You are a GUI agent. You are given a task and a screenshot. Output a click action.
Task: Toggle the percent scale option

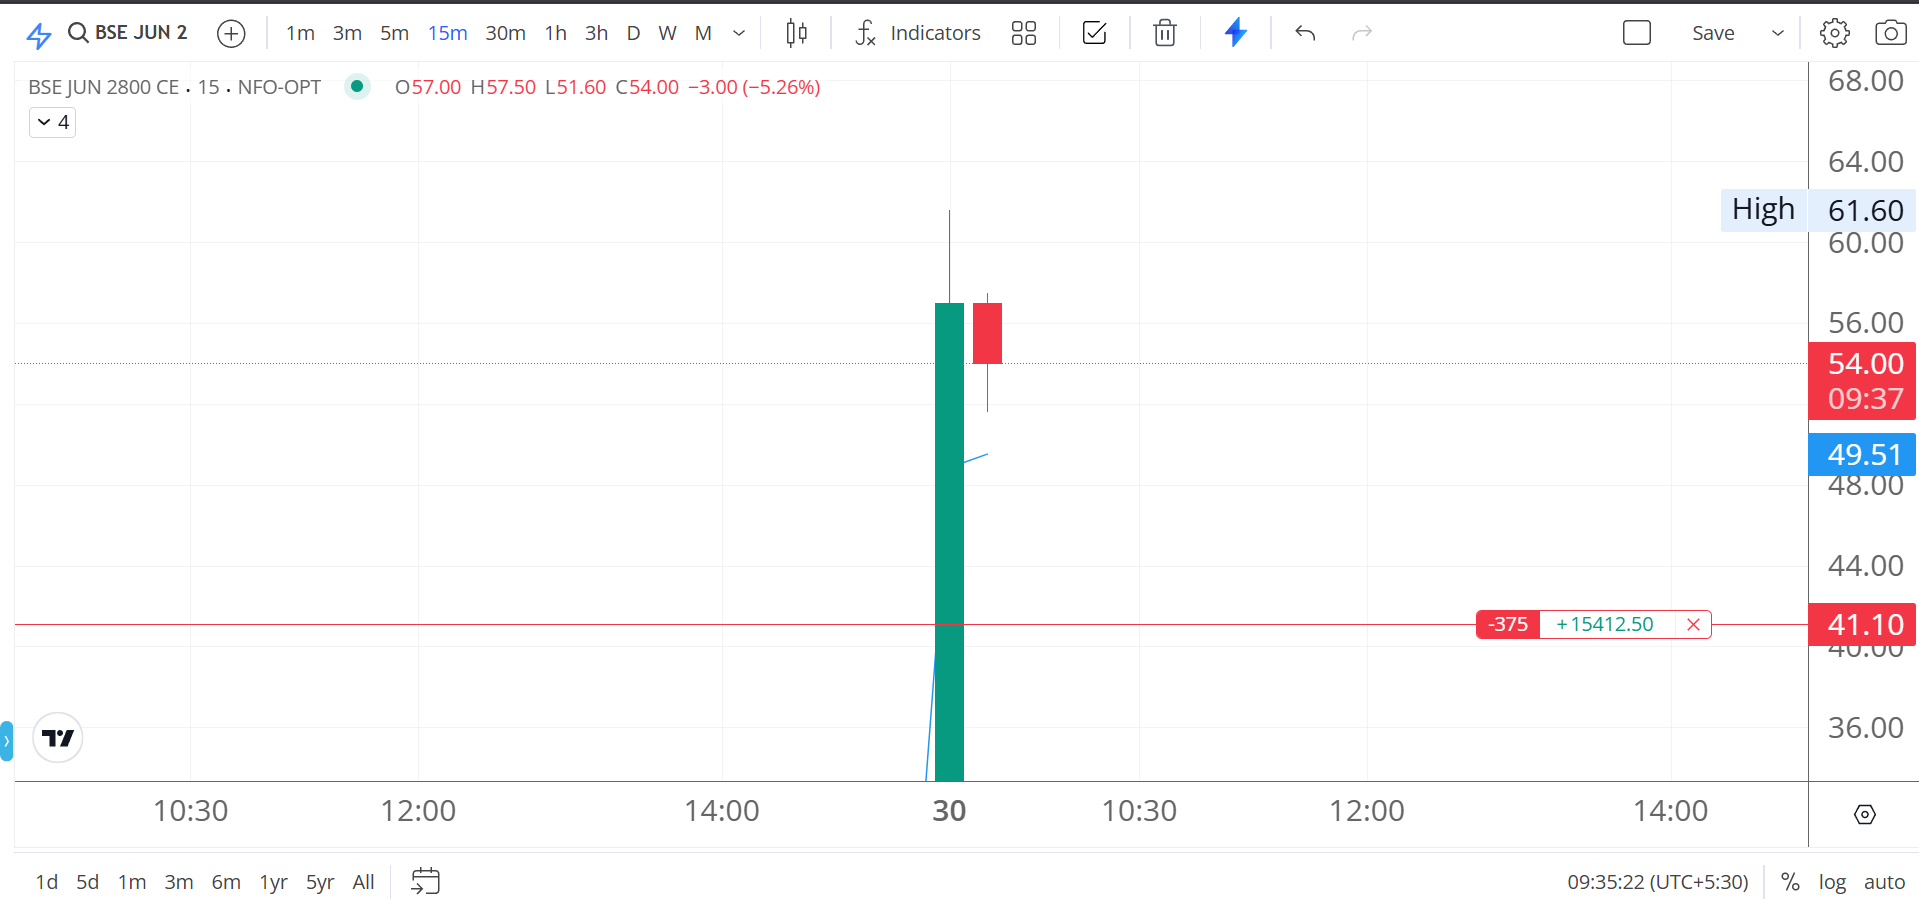(1790, 882)
